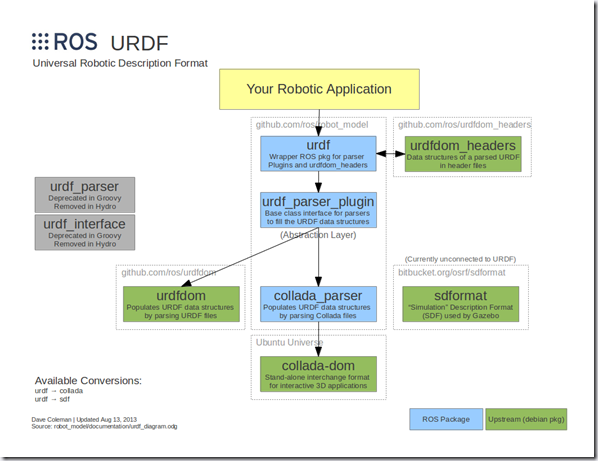Image resolution: width=598 pixels, height=461 pixels.
Task: Click the gray 'urdf_parser' deprecated box
Action: pyautogui.click(x=85, y=195)
